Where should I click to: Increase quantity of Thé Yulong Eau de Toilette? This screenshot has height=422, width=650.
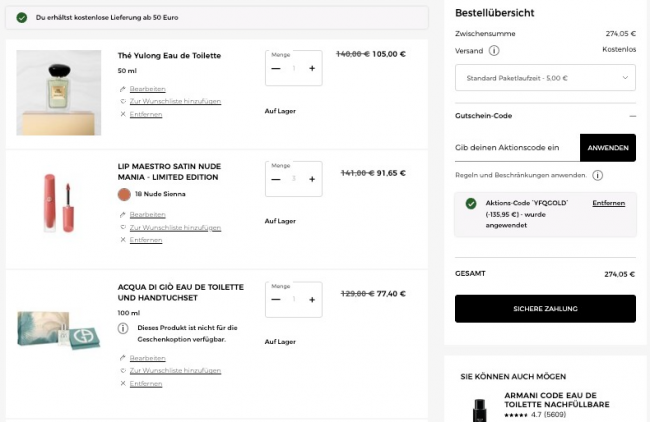click(312, 69)
